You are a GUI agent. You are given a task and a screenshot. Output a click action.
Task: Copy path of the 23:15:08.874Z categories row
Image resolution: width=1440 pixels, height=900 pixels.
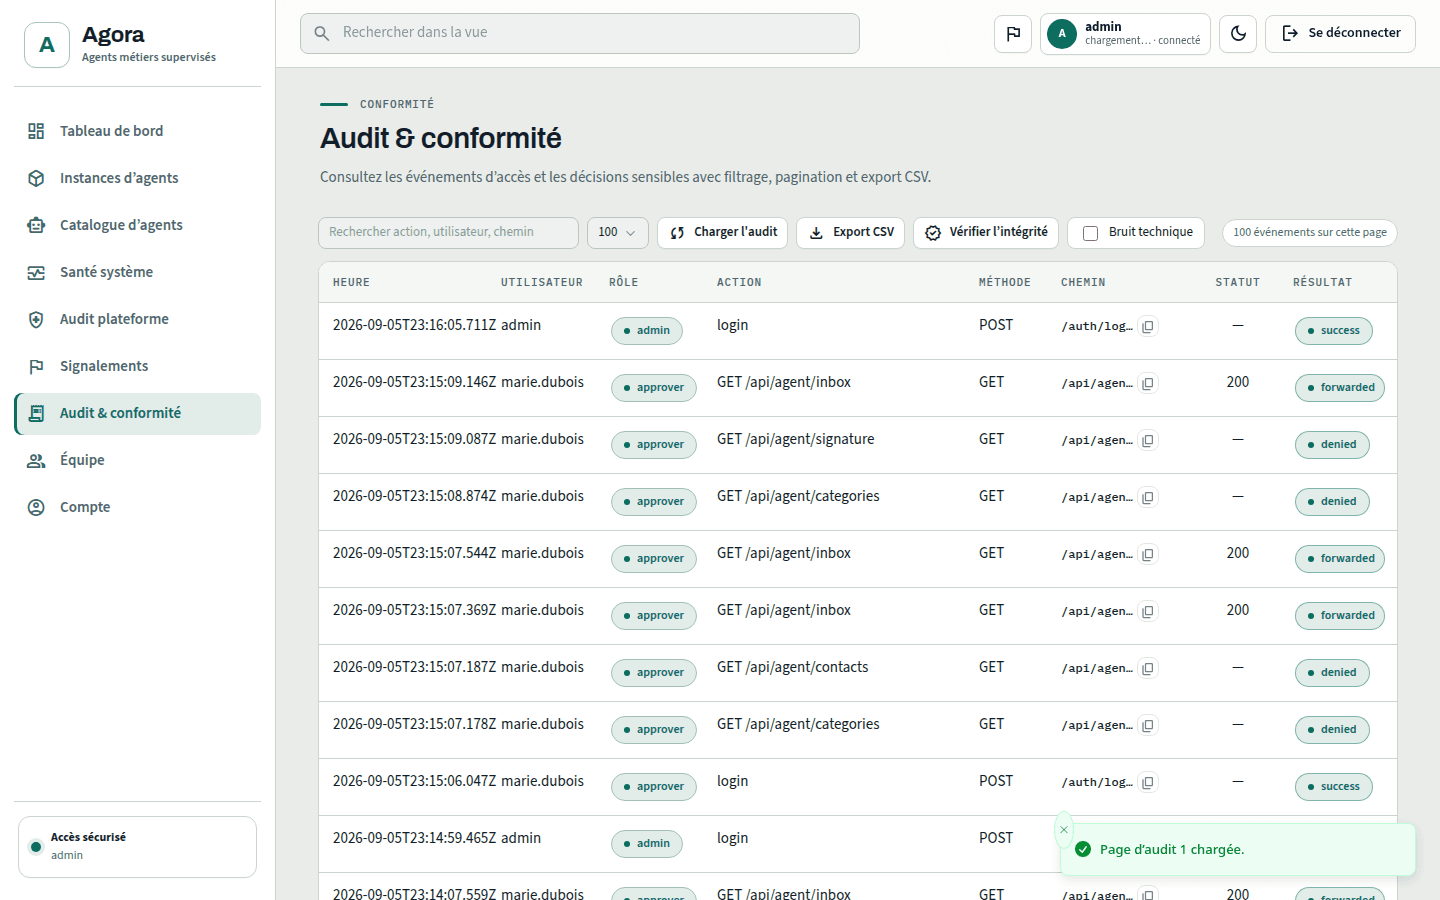(x=1148, y=498)
